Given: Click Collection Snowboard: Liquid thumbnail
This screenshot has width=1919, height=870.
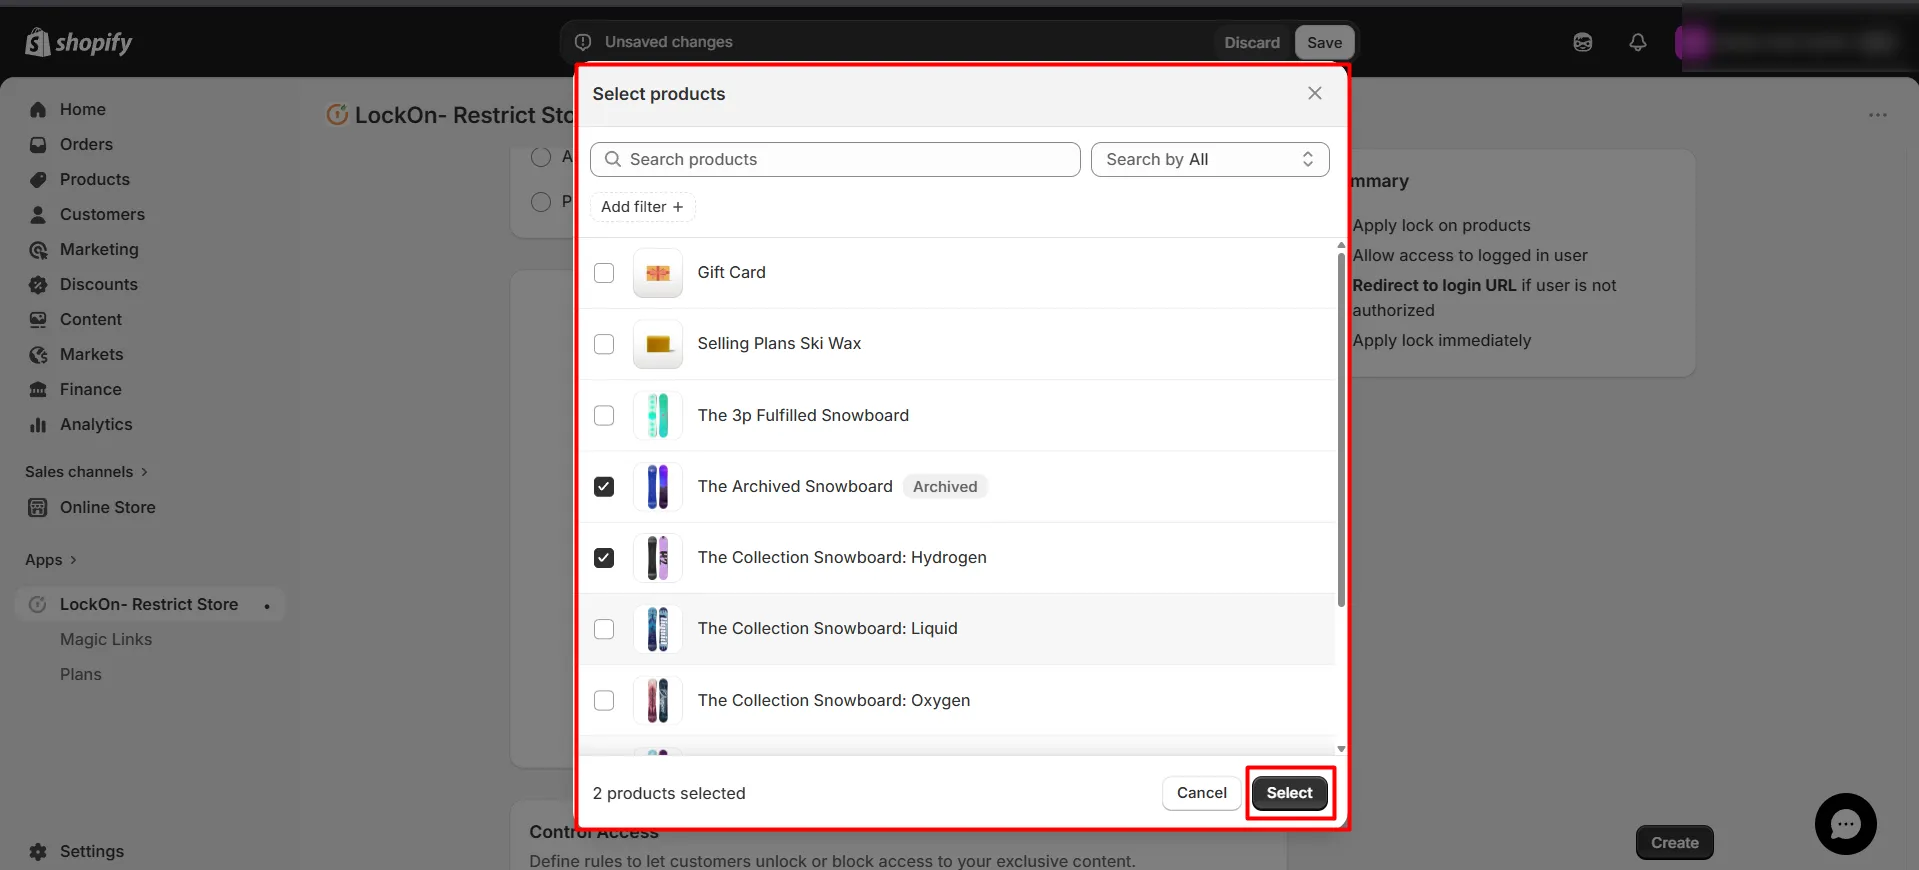Looking at the screenshot, I should pyautogui.click(x=658, y=629).
